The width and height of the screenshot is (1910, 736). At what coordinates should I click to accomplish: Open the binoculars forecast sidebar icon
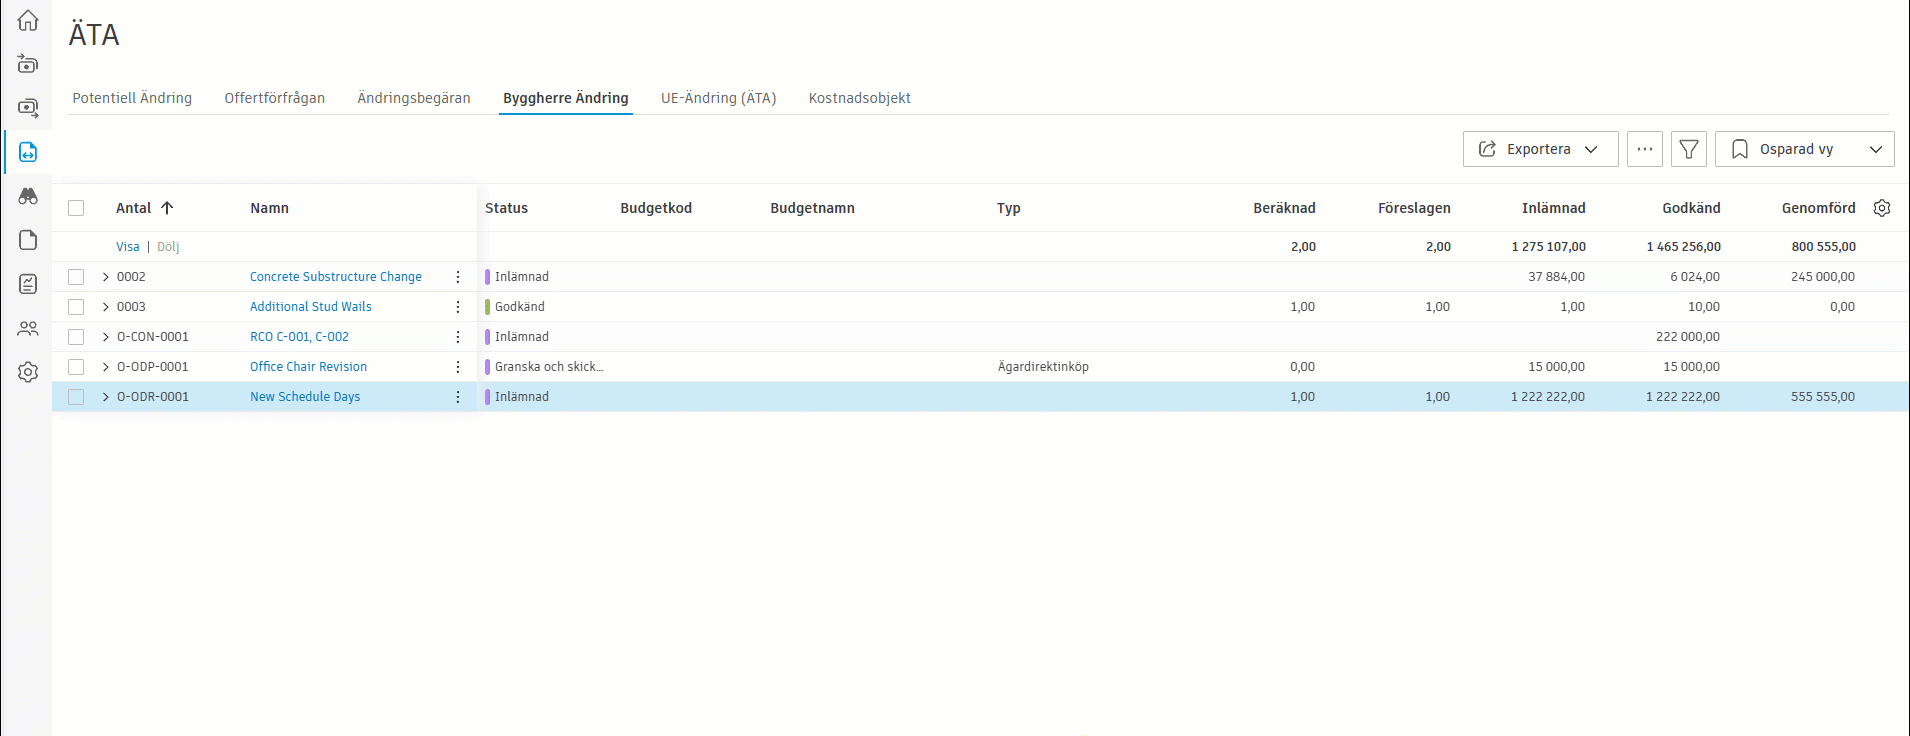(x=28, y=196)
